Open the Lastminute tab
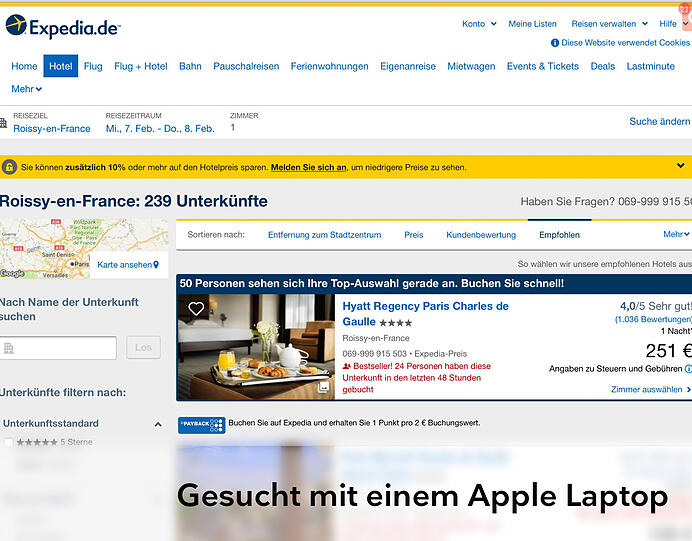Screen dimensions: 692x541 coord(651,66)
